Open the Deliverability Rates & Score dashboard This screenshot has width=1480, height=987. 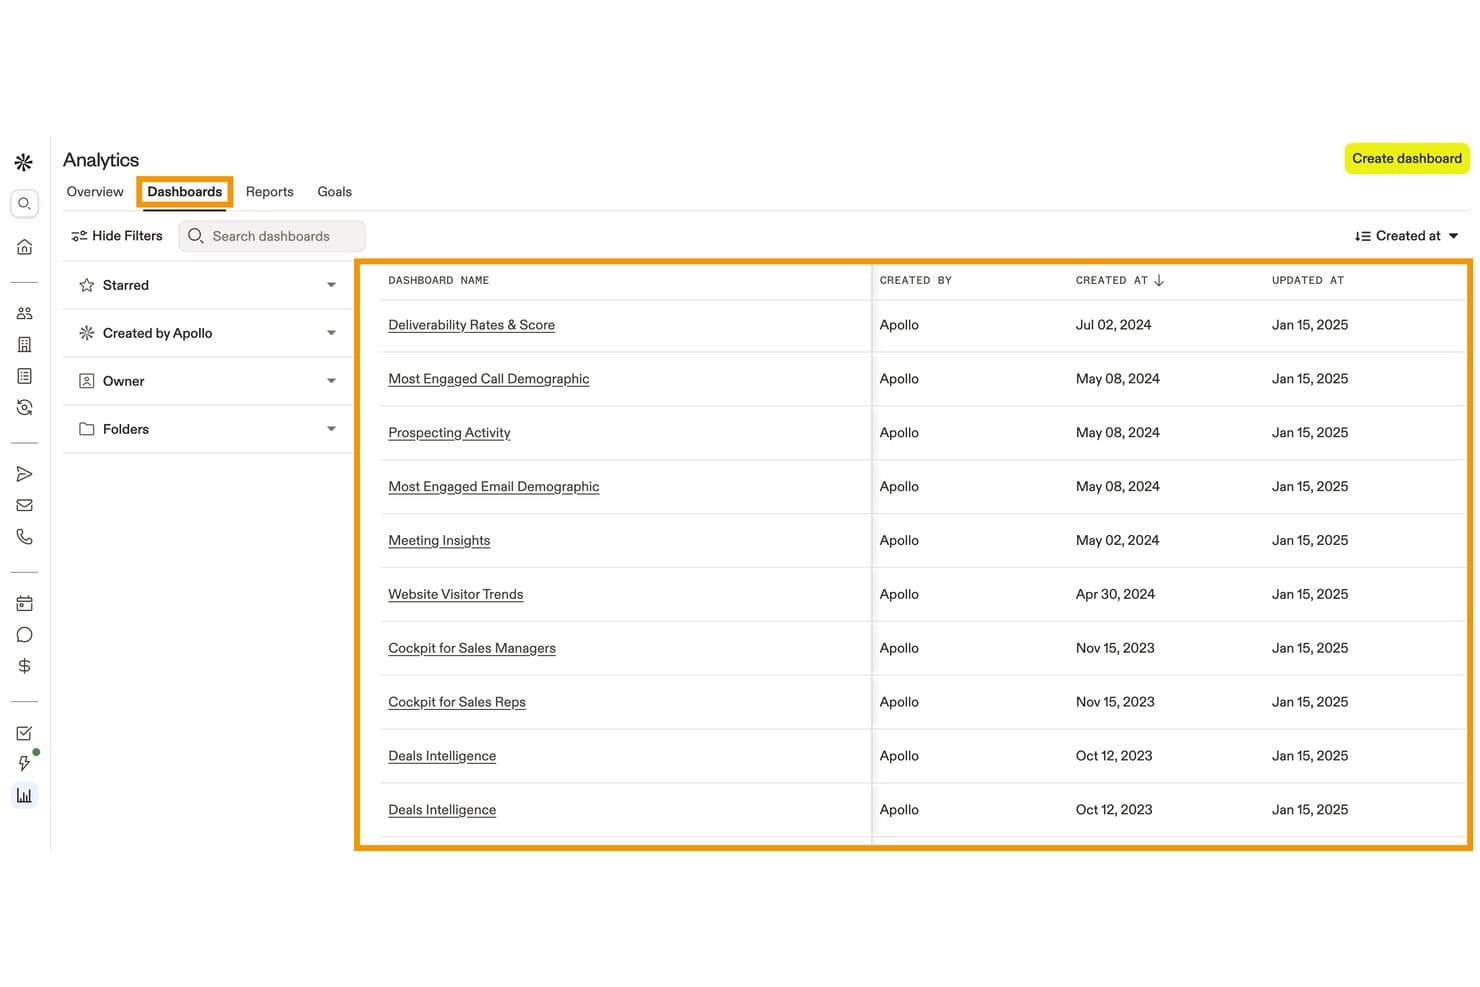pyautogui.click(x=472, y=325)
